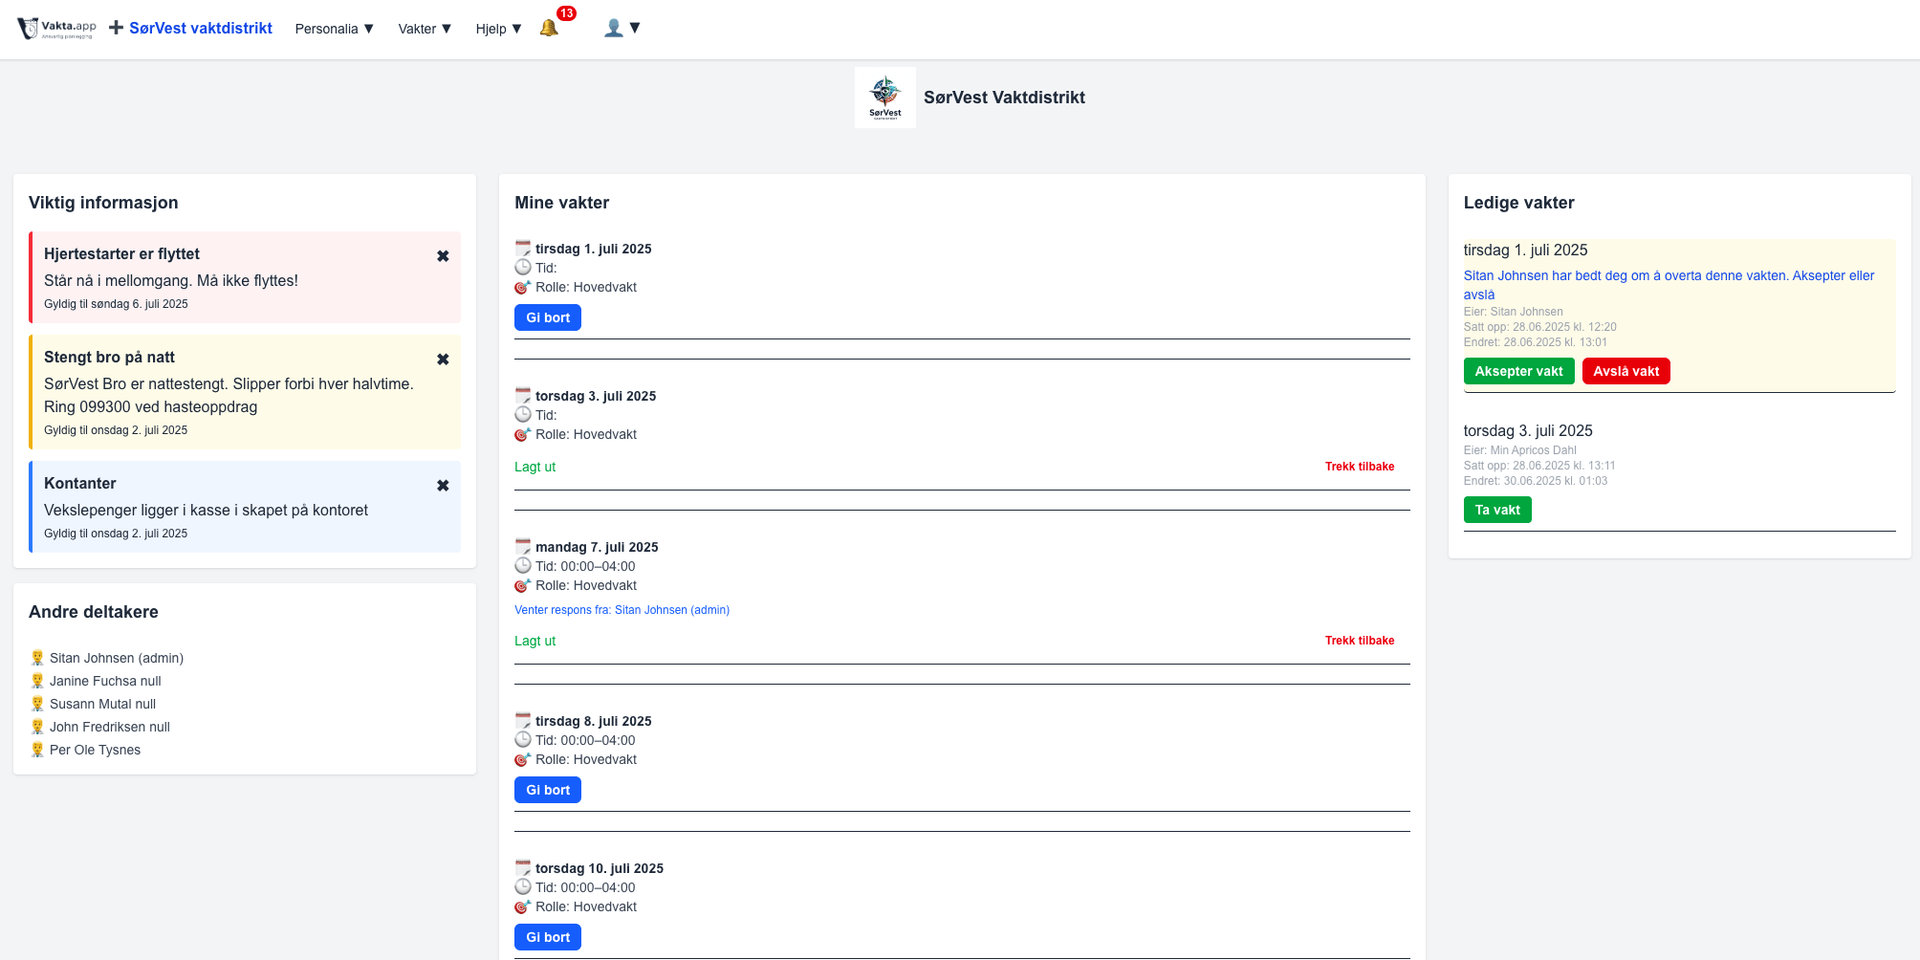The width and height of the screenshot is (1920, 960).
Task: Open the Hjelp dropdown
Action: point(497,28)
